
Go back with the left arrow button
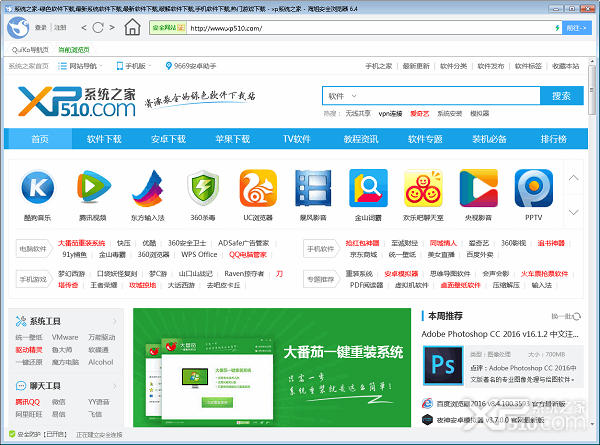click(84, 28)
